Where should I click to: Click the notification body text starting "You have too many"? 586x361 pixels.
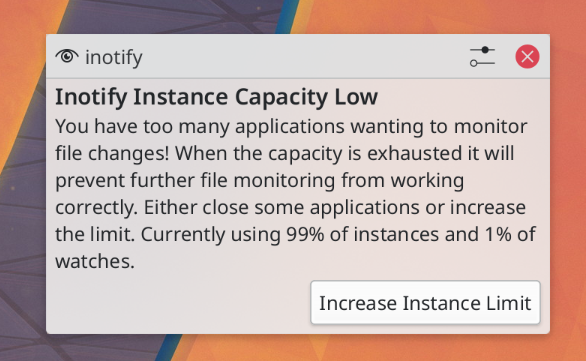click(295, 193)
